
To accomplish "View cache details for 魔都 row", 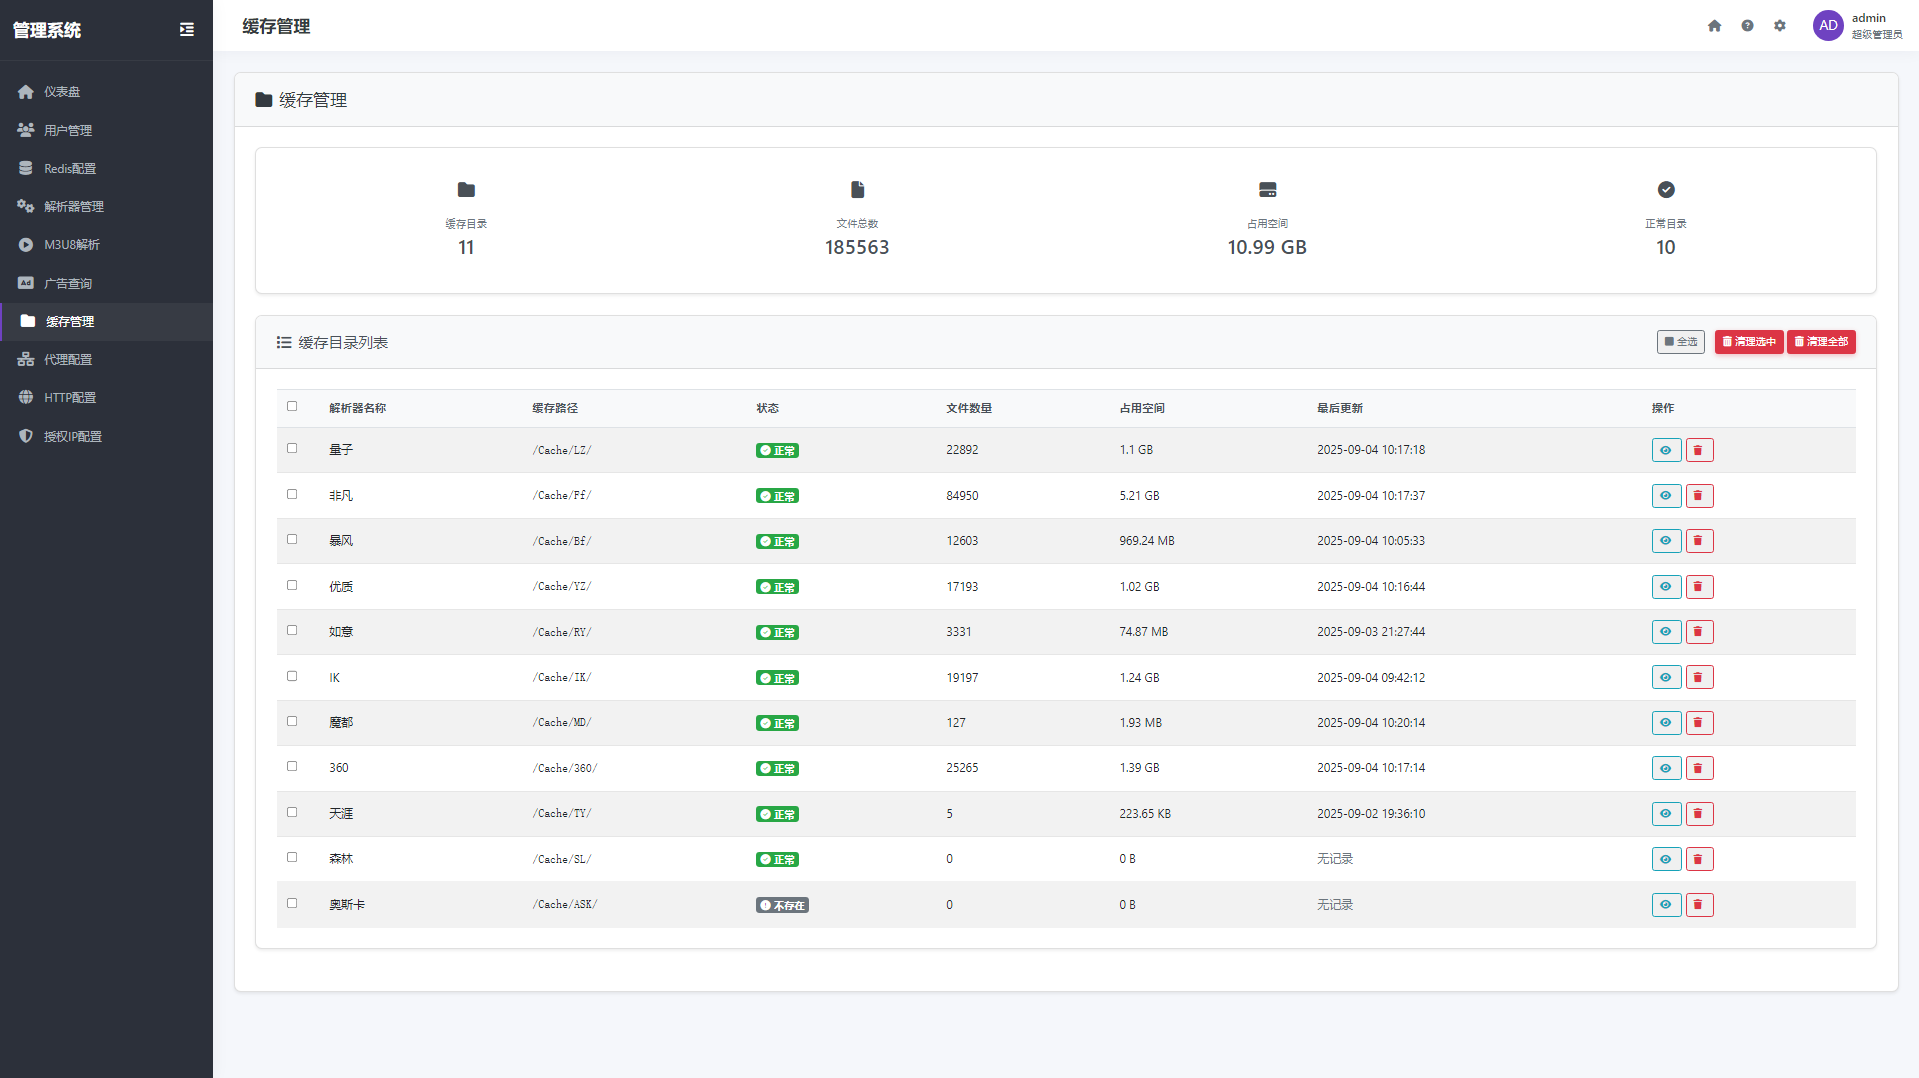I will click(1666, 723).
